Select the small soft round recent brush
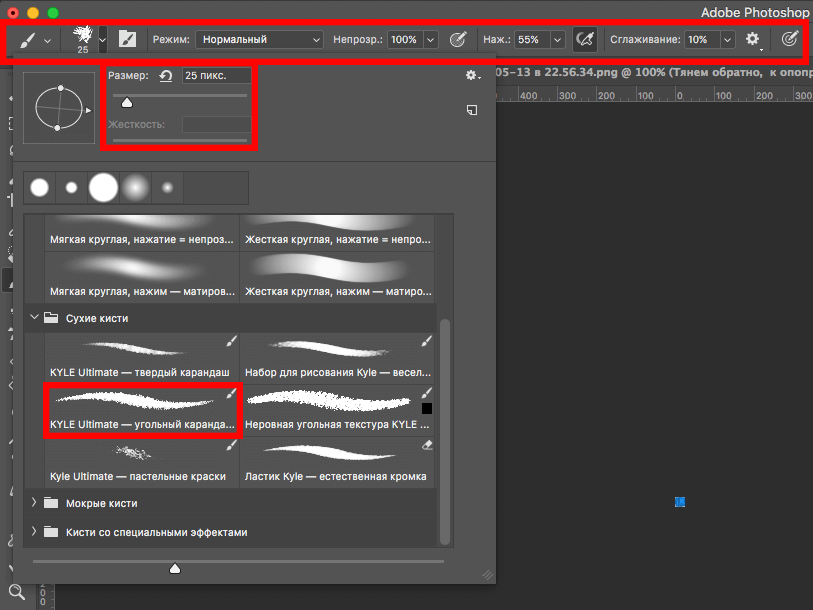The image size is (813, 610). [167, 188]
